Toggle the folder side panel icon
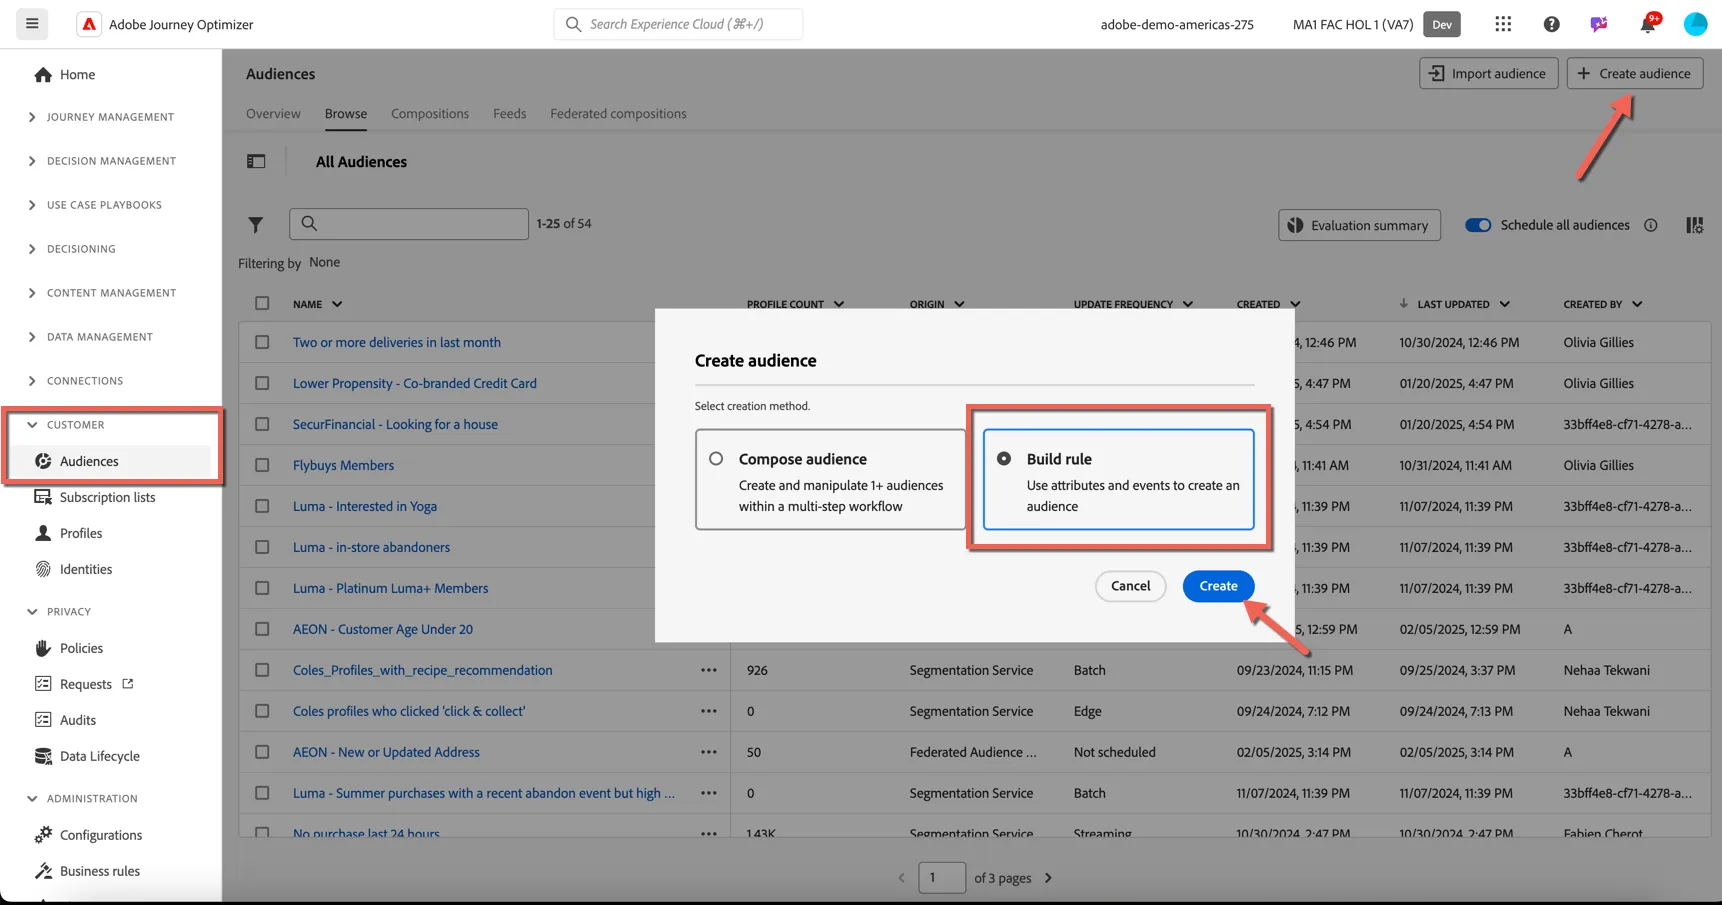1722x905 pixels. tap(256, 161)
